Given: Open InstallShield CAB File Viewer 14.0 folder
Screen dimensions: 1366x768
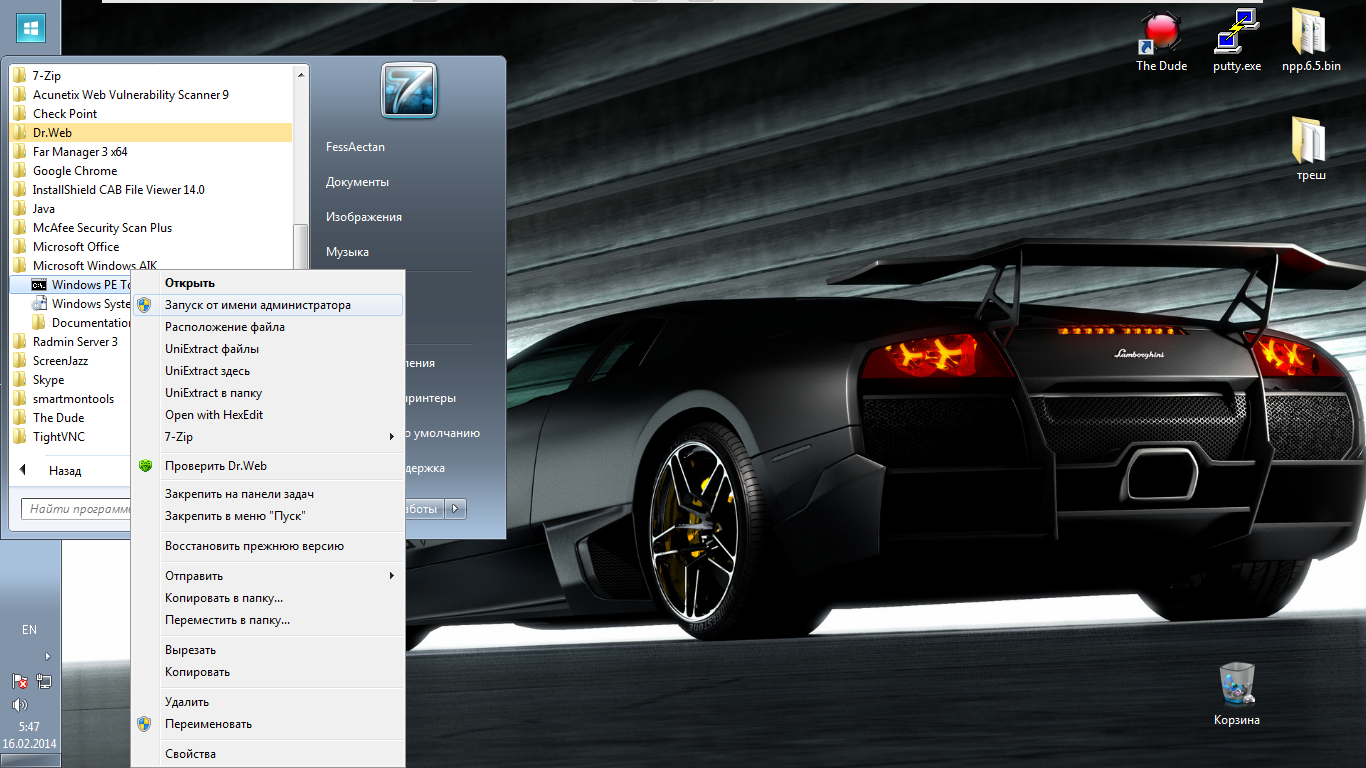Looking at the screenshot, I should 151,189.
